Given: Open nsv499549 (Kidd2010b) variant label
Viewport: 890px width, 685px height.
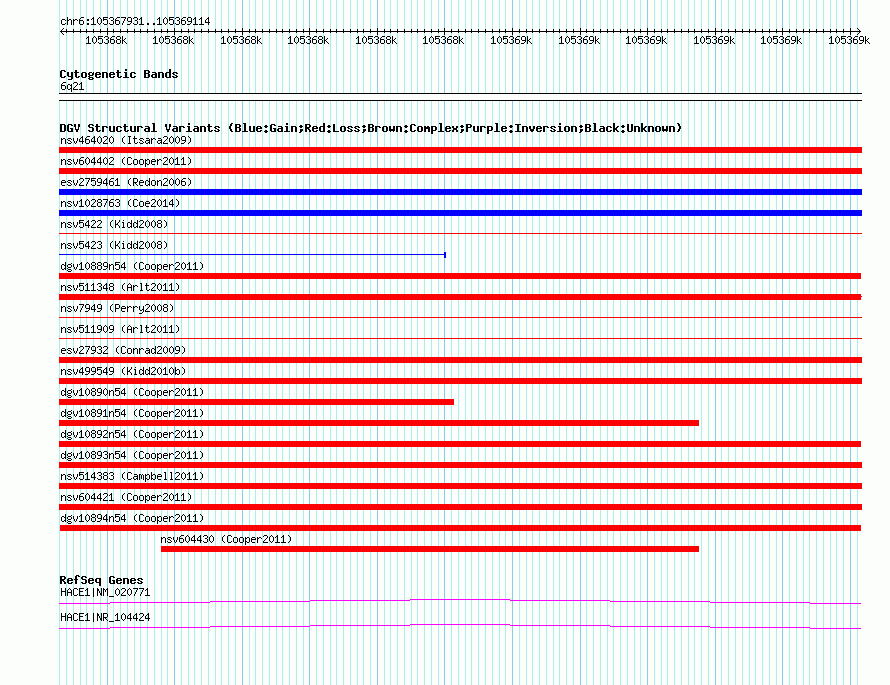Looking at the screenshot, I should (123, 371).
